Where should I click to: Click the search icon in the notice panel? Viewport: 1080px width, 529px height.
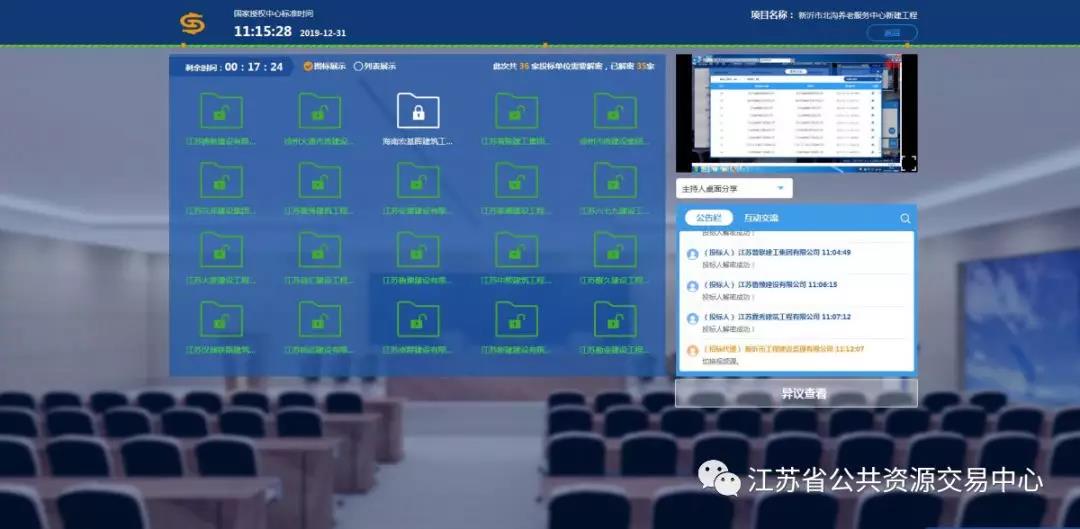coord(905,218)
